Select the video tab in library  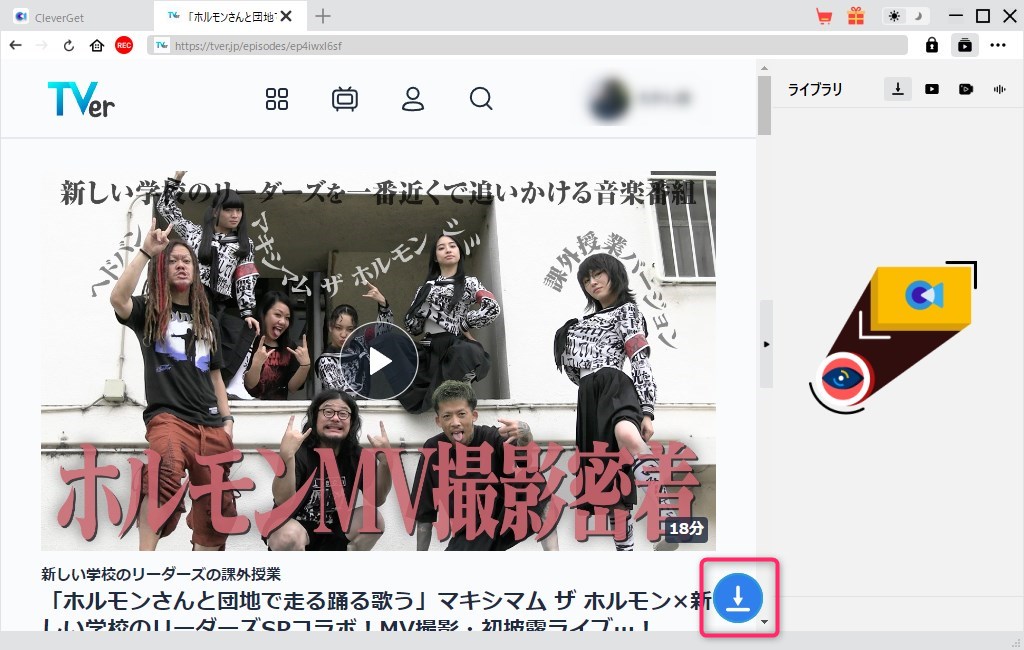[932, 89]
